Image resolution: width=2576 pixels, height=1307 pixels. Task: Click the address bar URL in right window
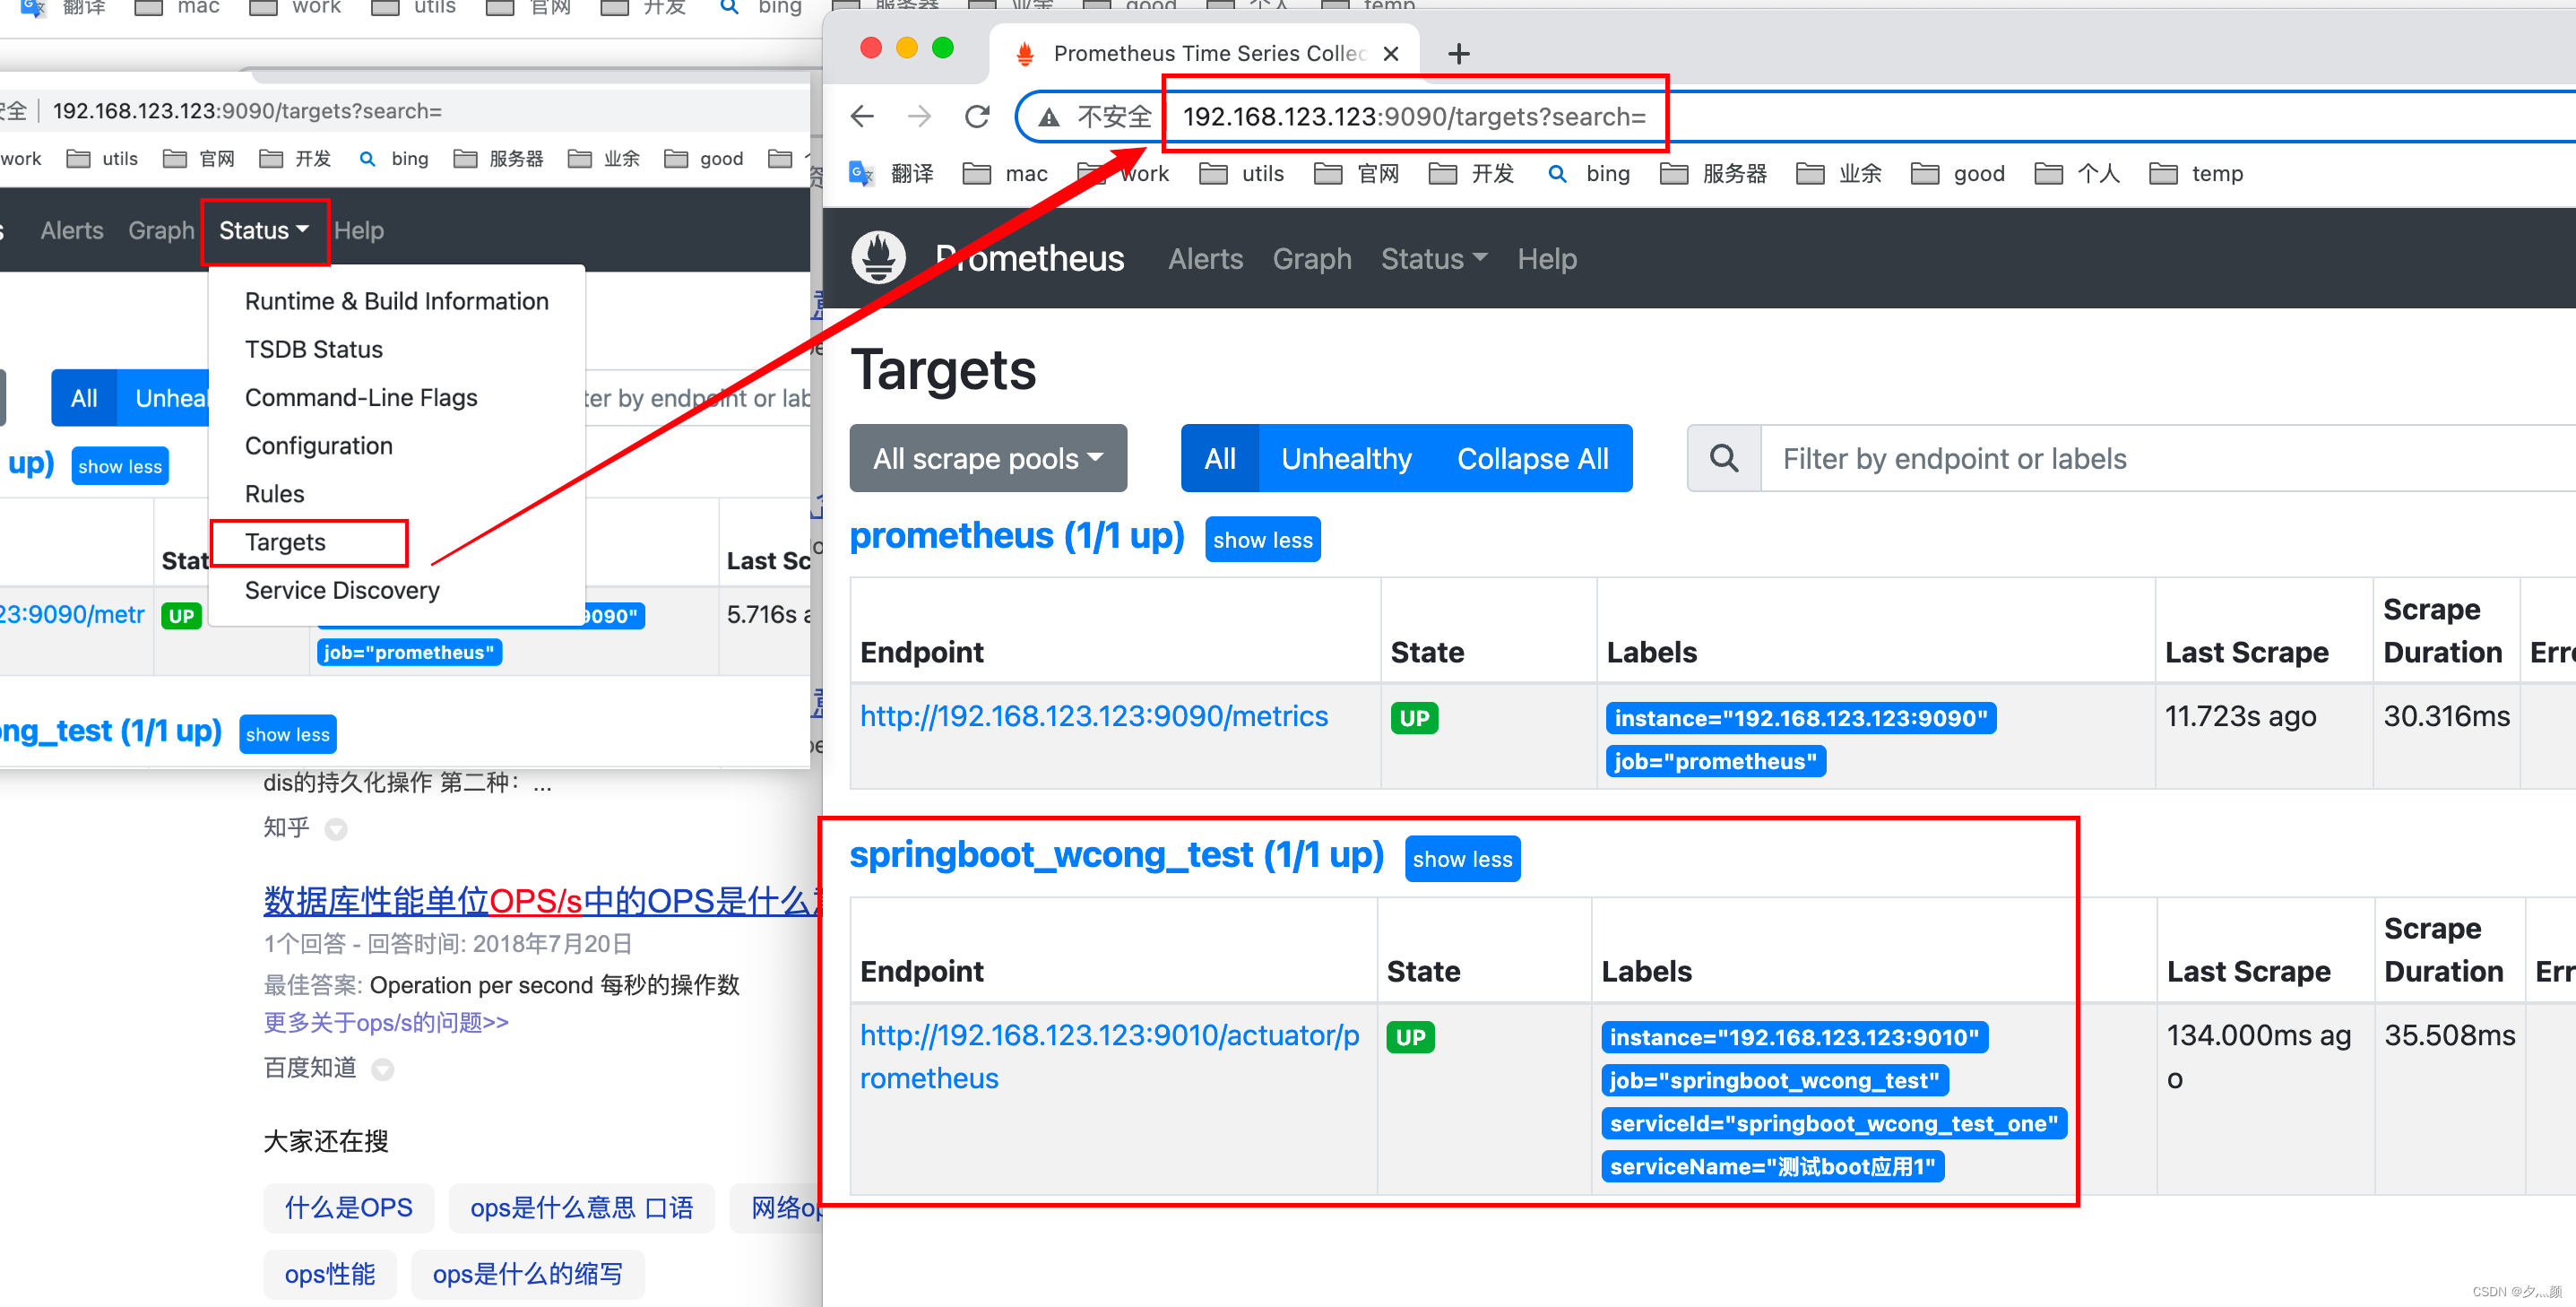[x=1414, y=117]
